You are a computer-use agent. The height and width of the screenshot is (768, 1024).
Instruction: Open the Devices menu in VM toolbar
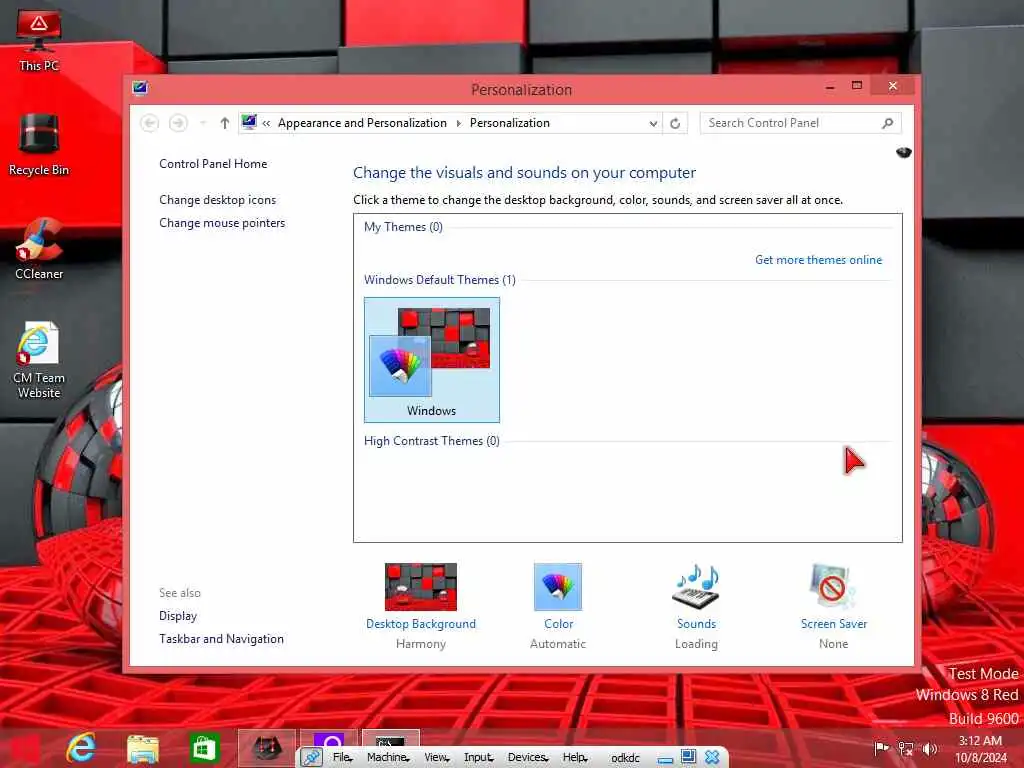(x=528, y=757)
